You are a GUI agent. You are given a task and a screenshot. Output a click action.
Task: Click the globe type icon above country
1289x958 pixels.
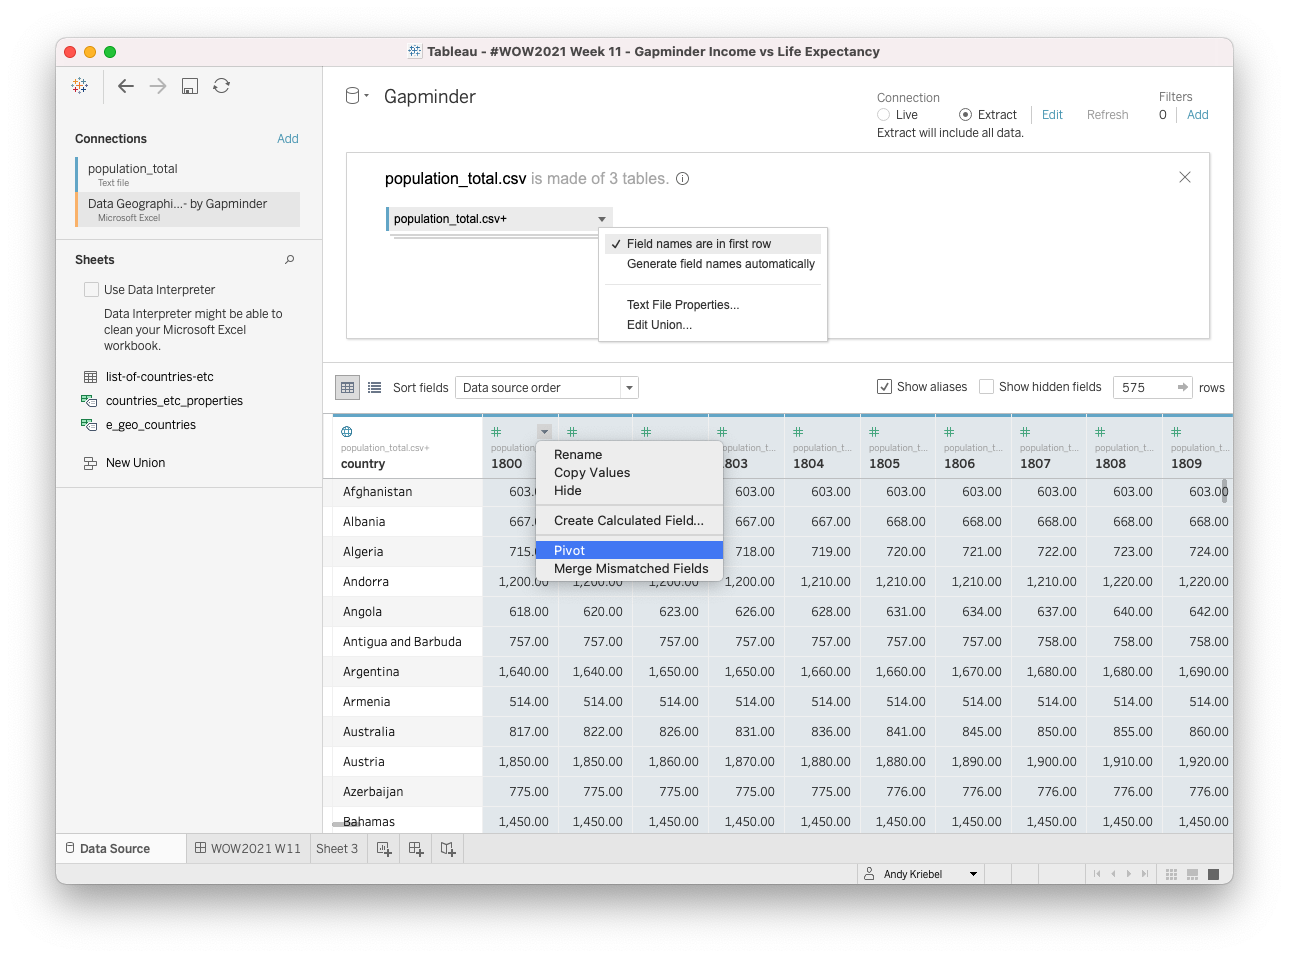tap(347, 432)
